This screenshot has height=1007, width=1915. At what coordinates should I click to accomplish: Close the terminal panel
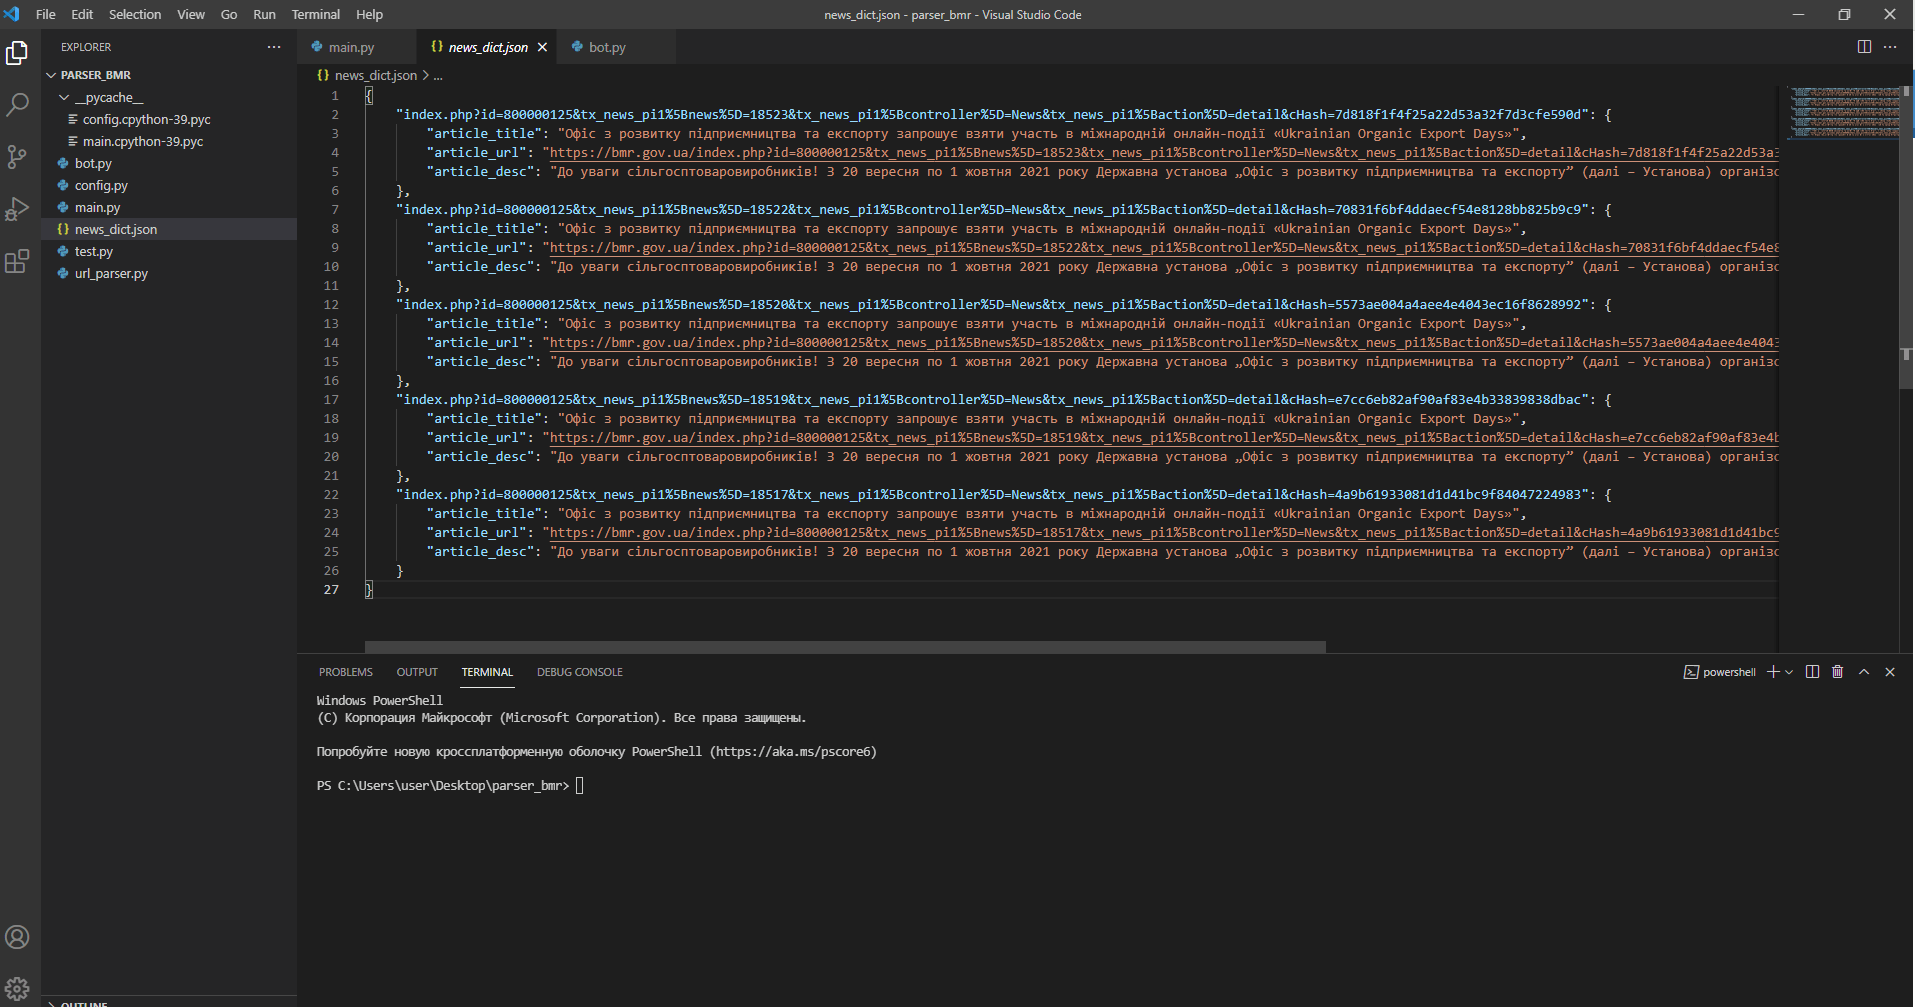(1890, 672)
